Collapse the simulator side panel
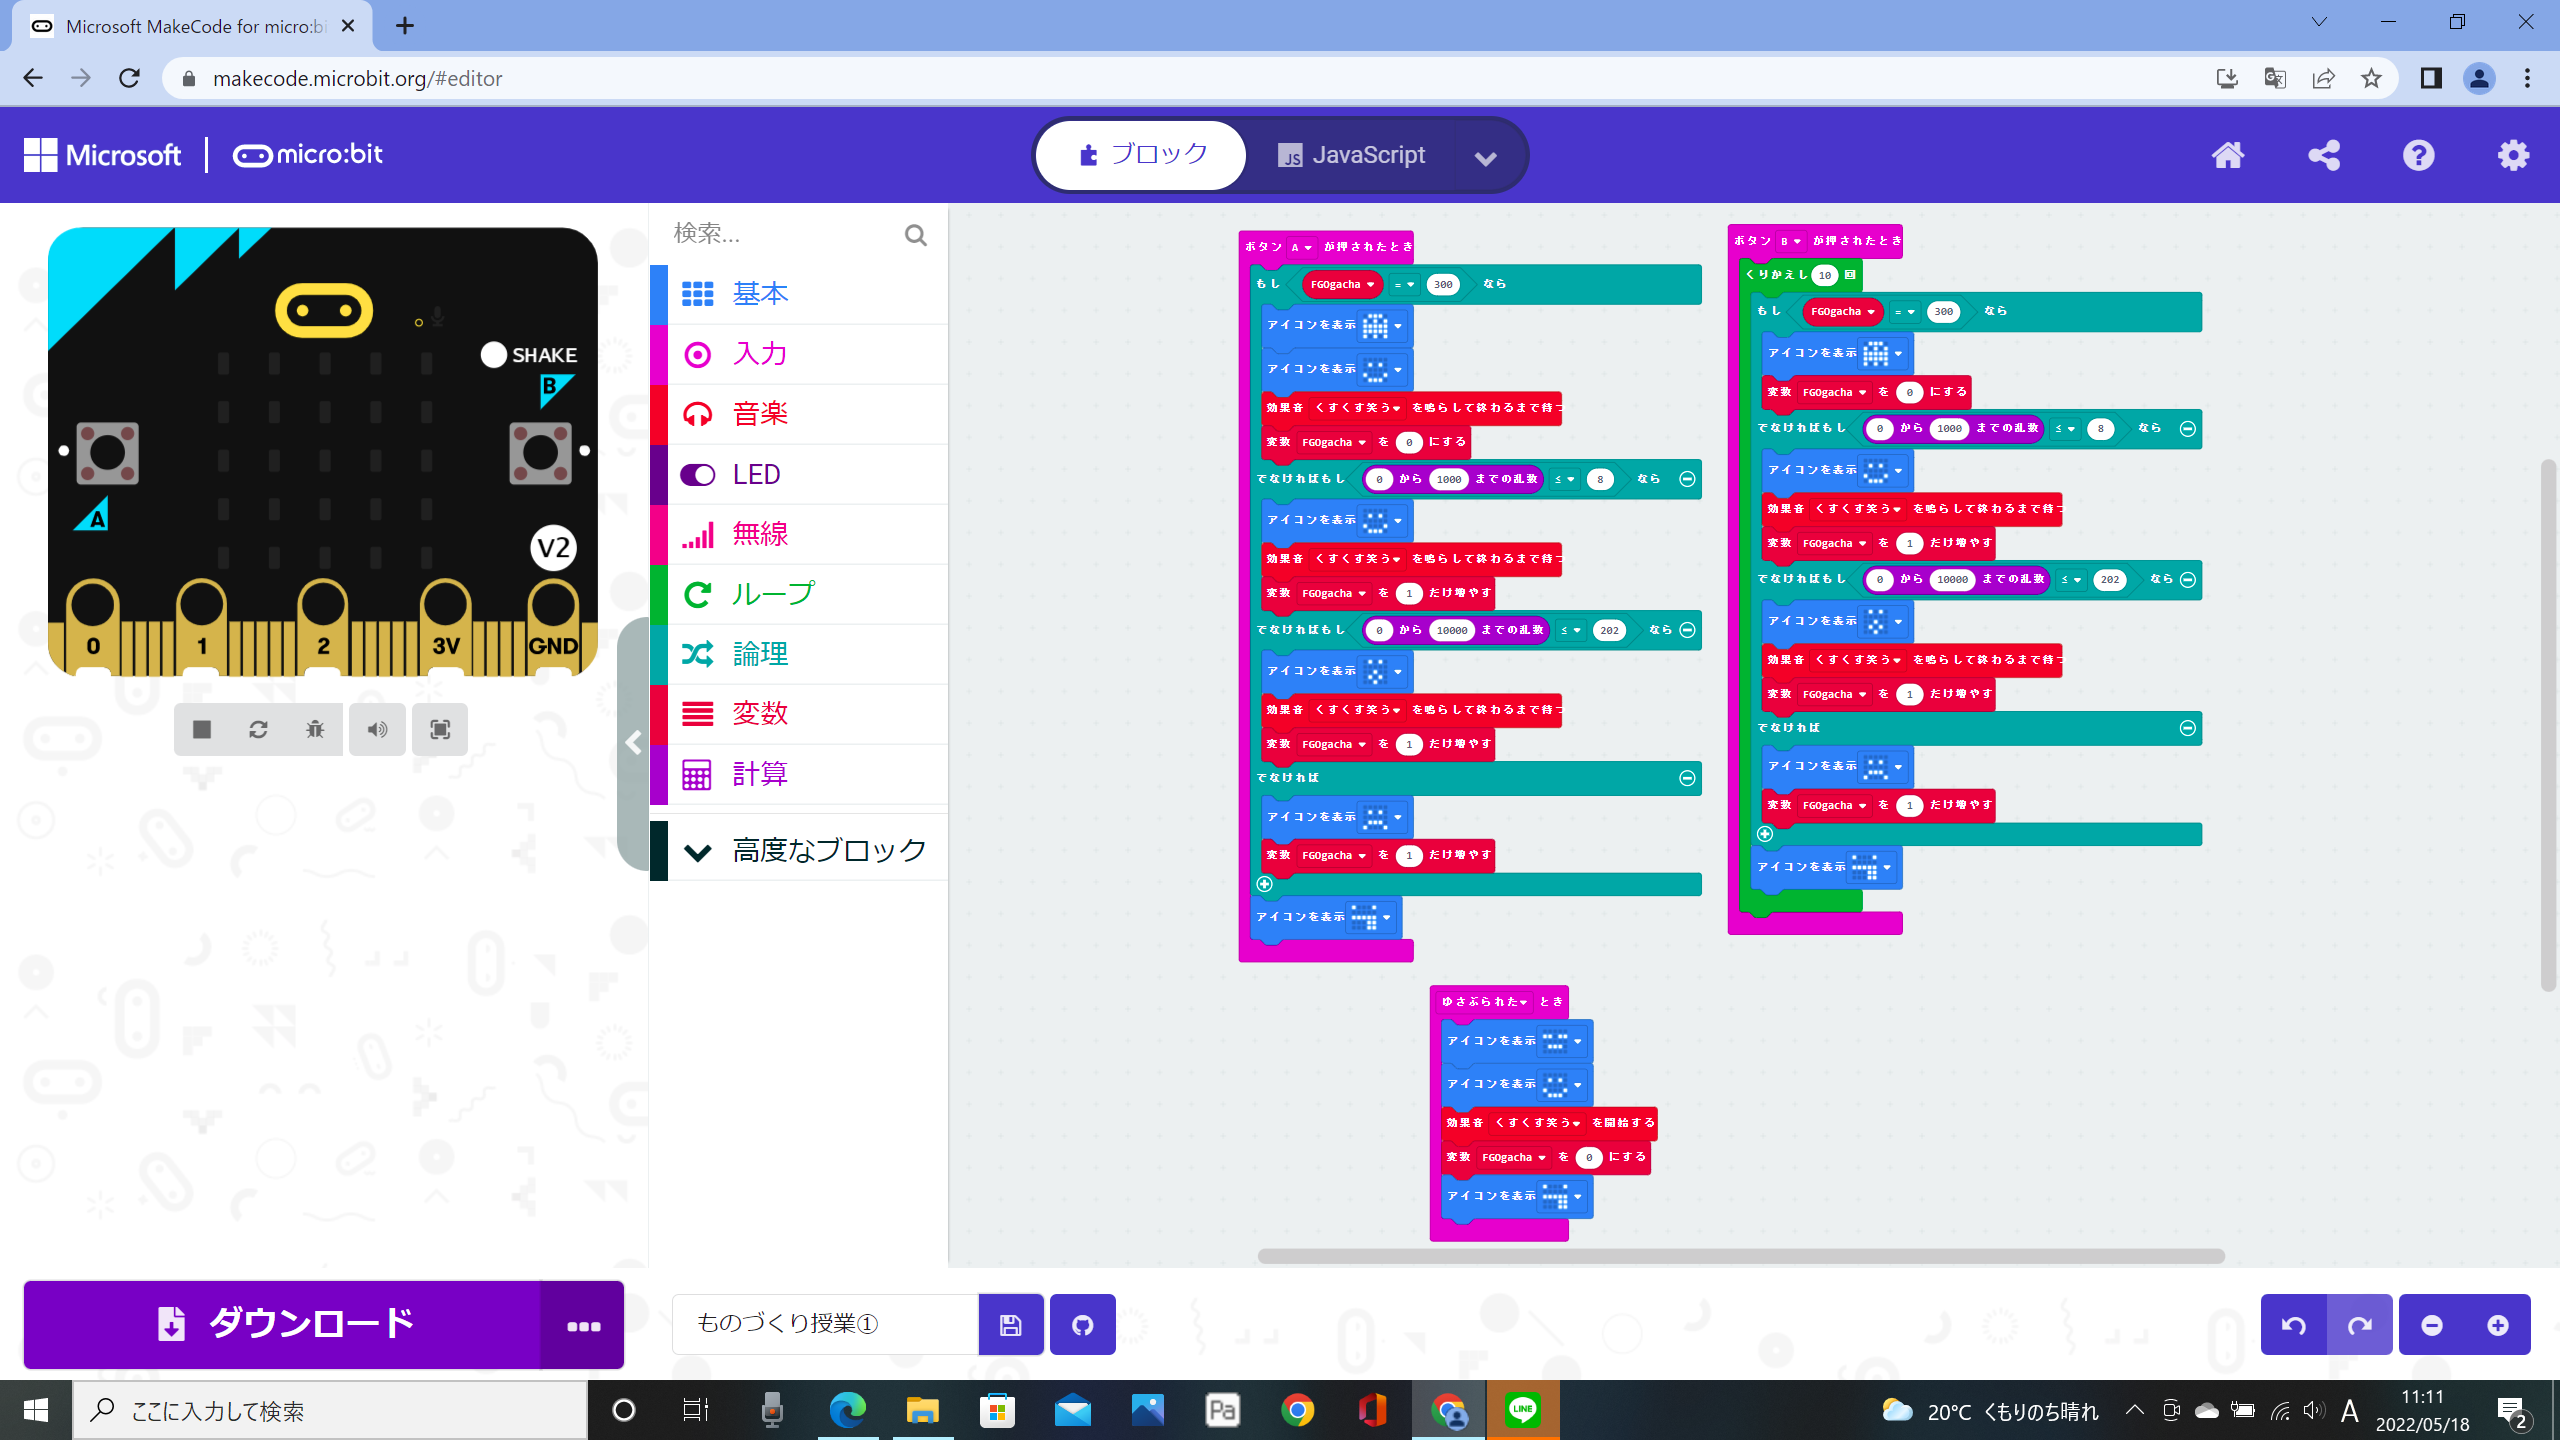 [633, 743]
